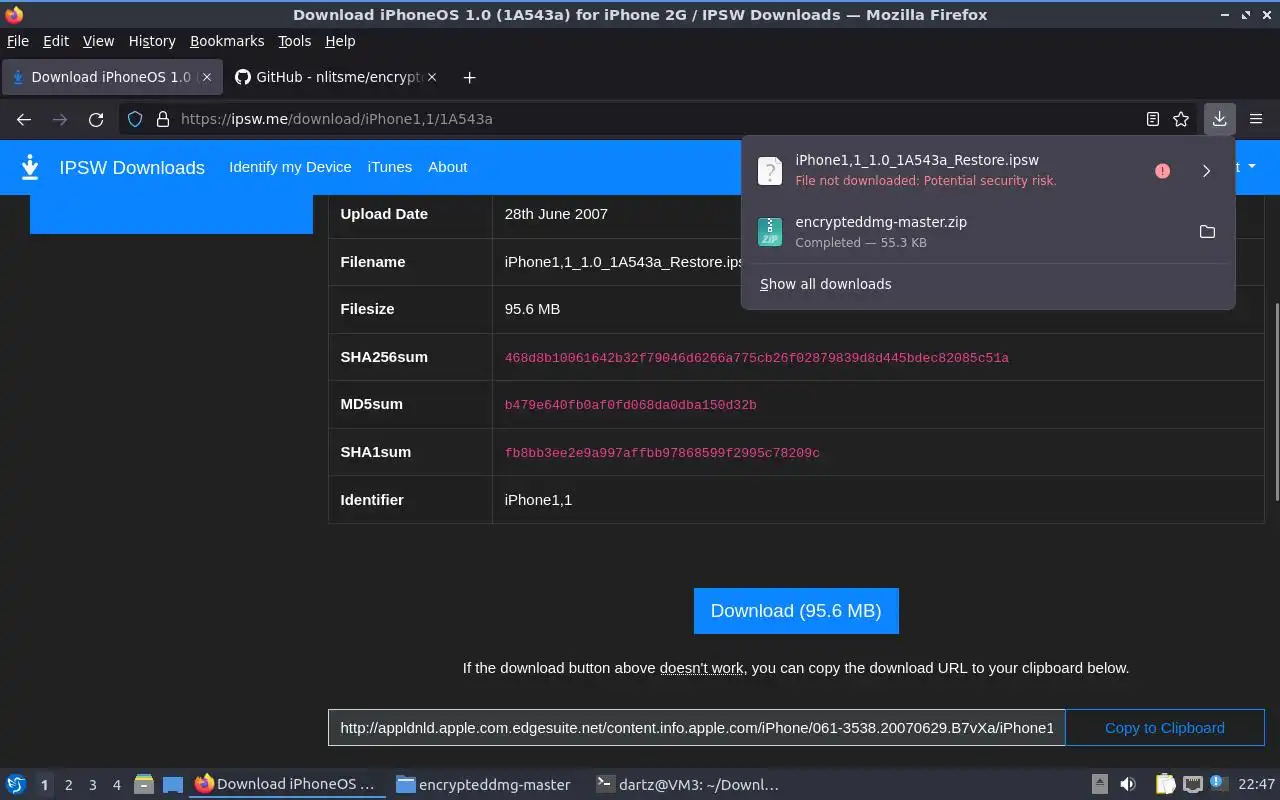Image resolution: width=1280 pixels, height=800 pixels.
Task: Close the GitHub nlitsme tab
Action: 431,77
